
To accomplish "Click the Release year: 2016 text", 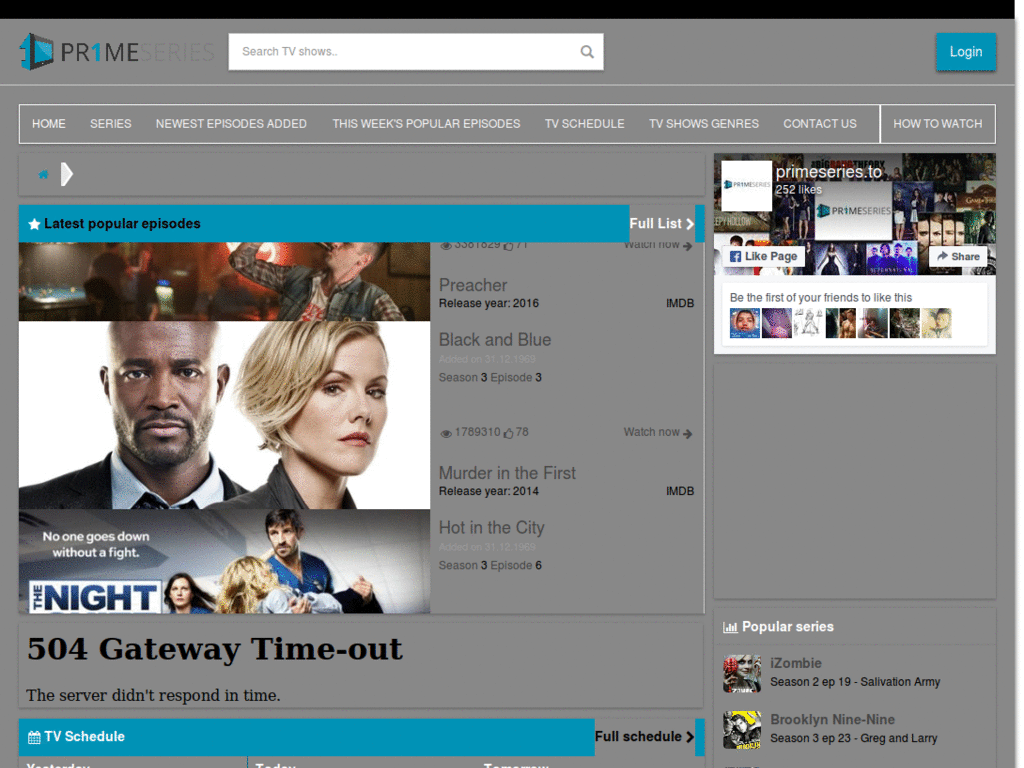I will tap(488, 304).
